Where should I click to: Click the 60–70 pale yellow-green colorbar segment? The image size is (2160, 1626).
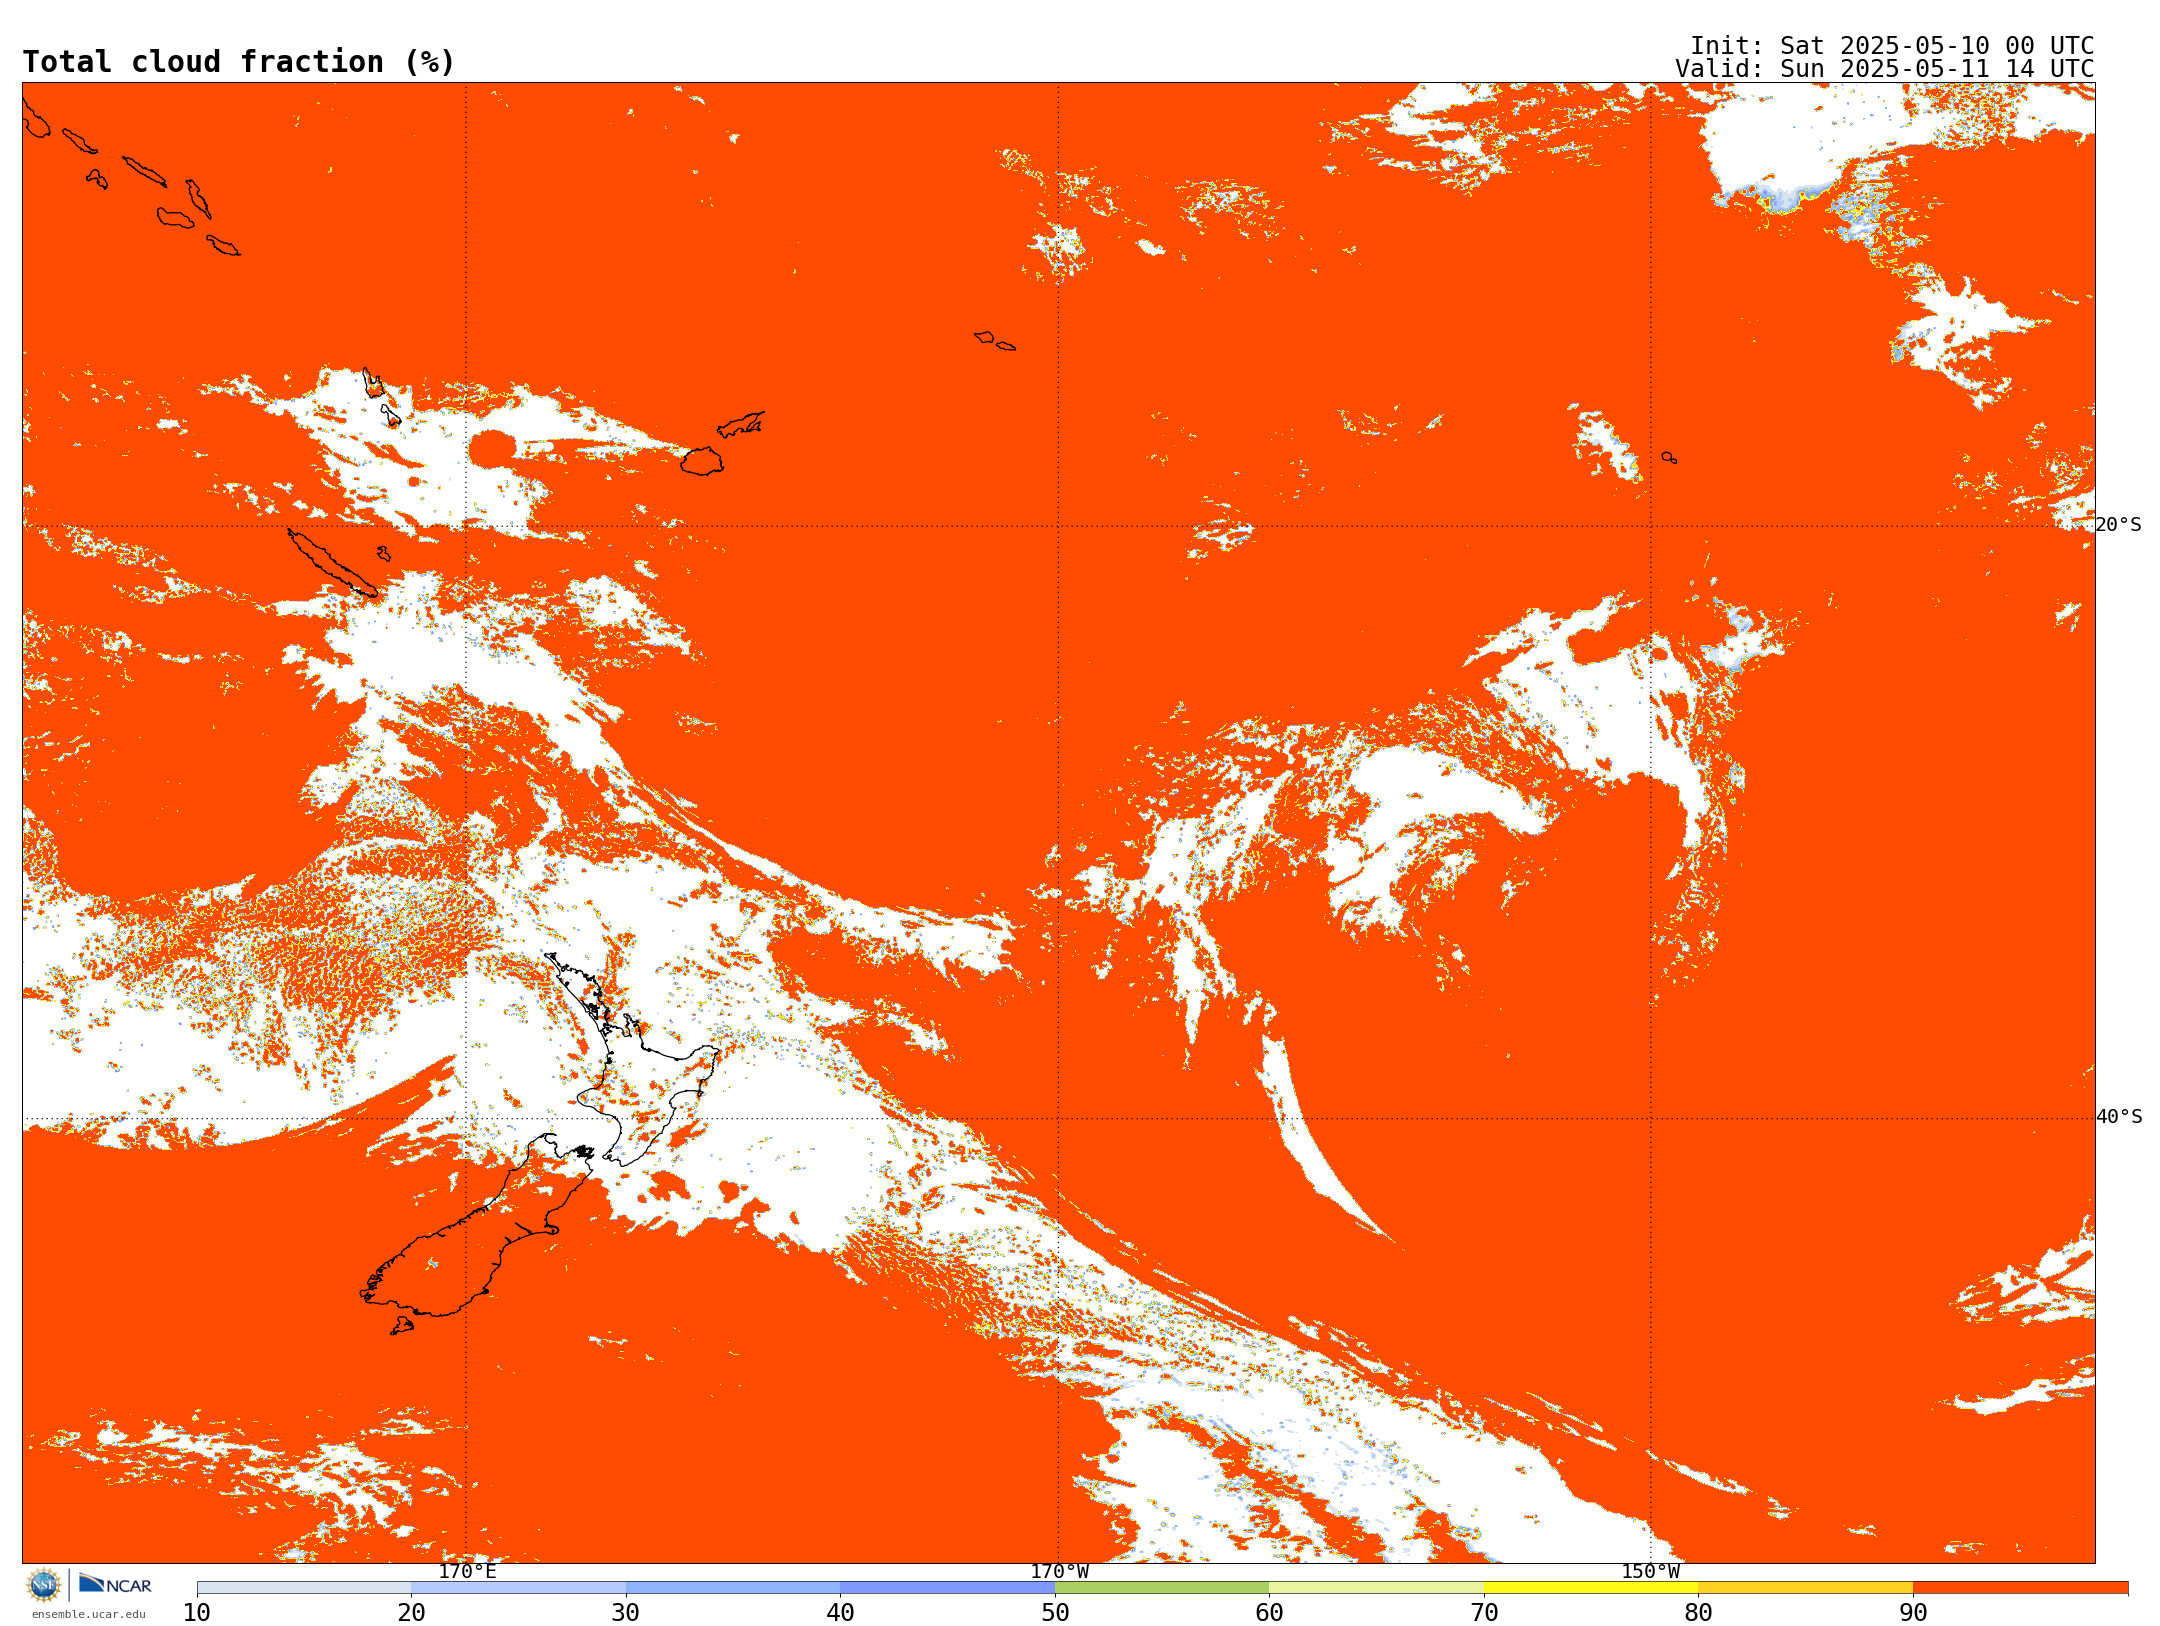point(1376,1588)
